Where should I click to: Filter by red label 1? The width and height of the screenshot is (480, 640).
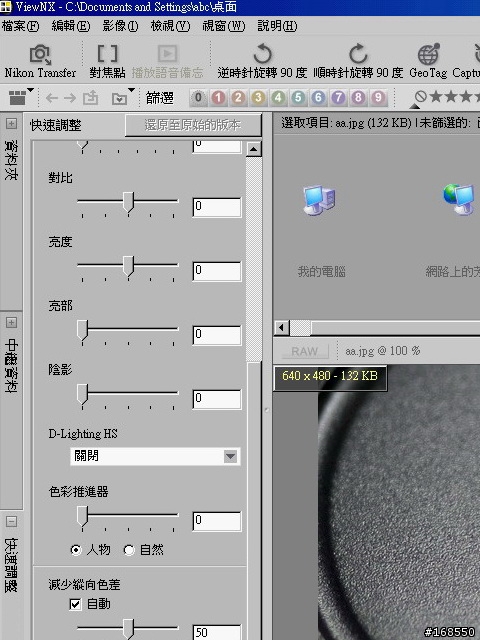click(218, 98)
